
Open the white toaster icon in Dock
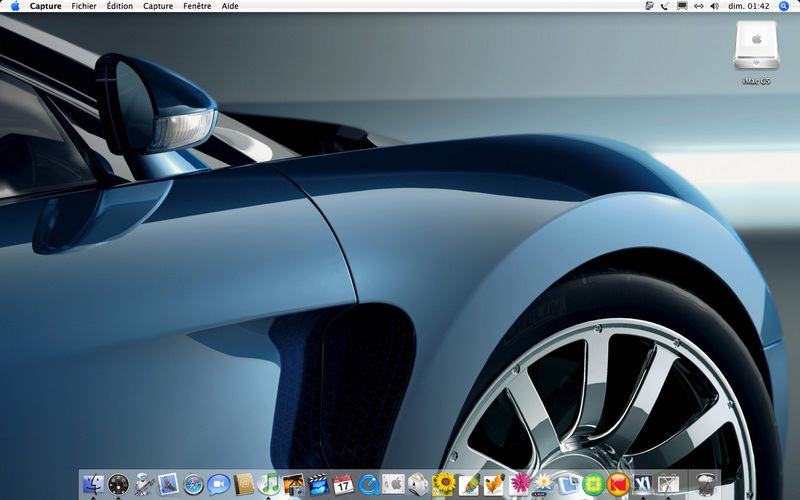coord(418,484)
